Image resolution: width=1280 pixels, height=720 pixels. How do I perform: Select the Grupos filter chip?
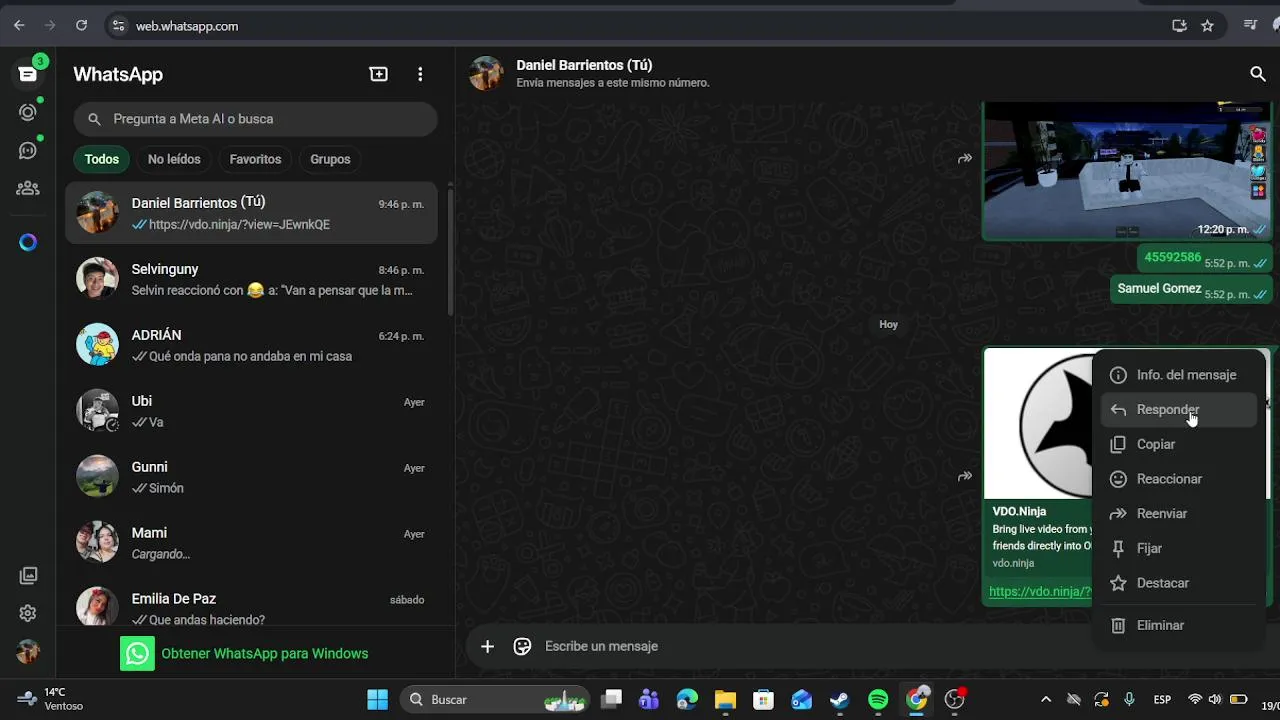[x=330, y=159]
